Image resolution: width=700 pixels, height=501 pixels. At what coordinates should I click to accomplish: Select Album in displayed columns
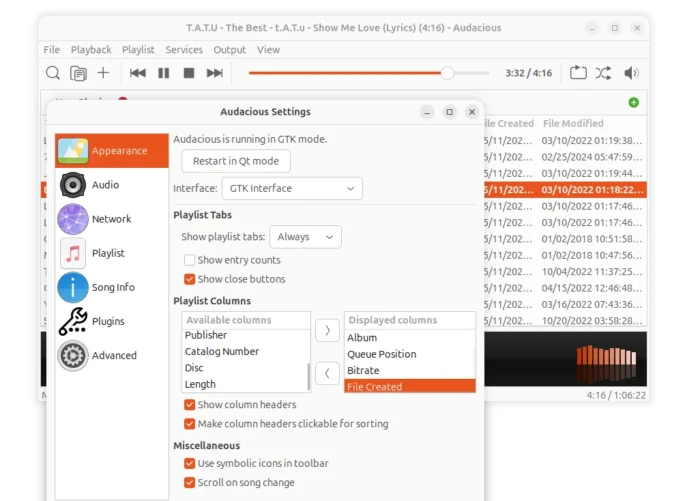point(410,338)
